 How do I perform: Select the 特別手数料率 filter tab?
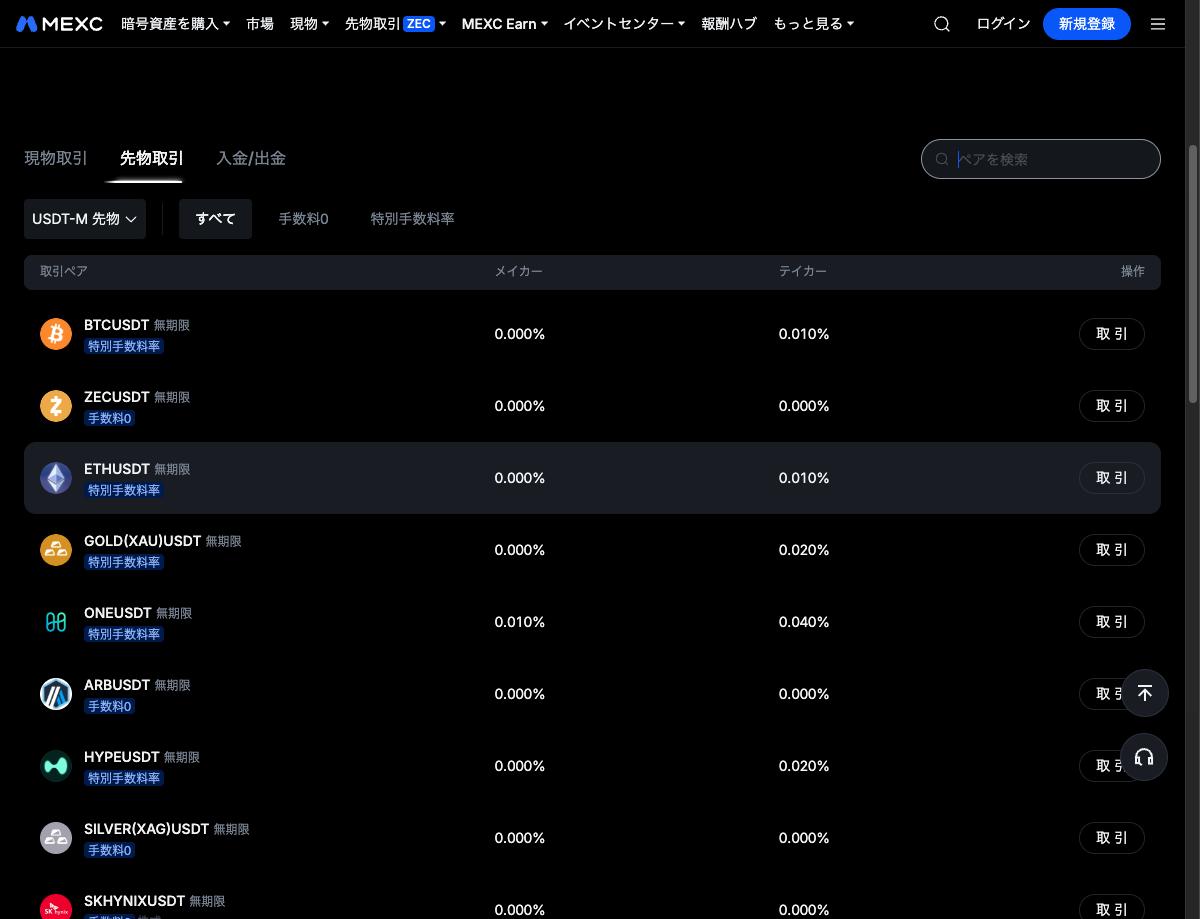pyautogui.click(x=412, y=219)
